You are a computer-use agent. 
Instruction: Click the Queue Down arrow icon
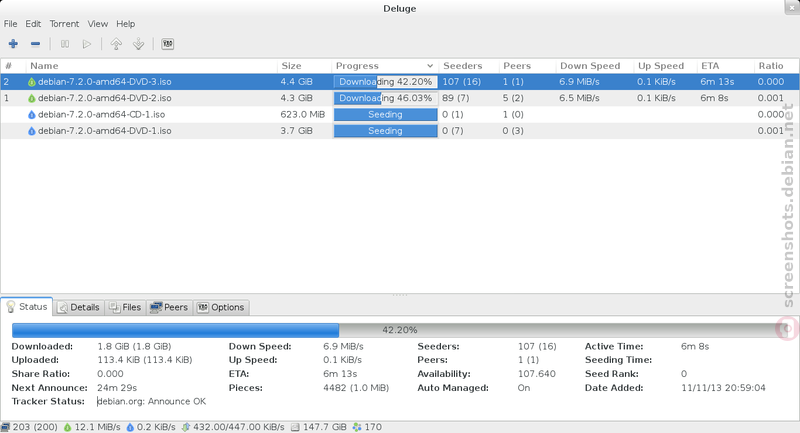138,44
